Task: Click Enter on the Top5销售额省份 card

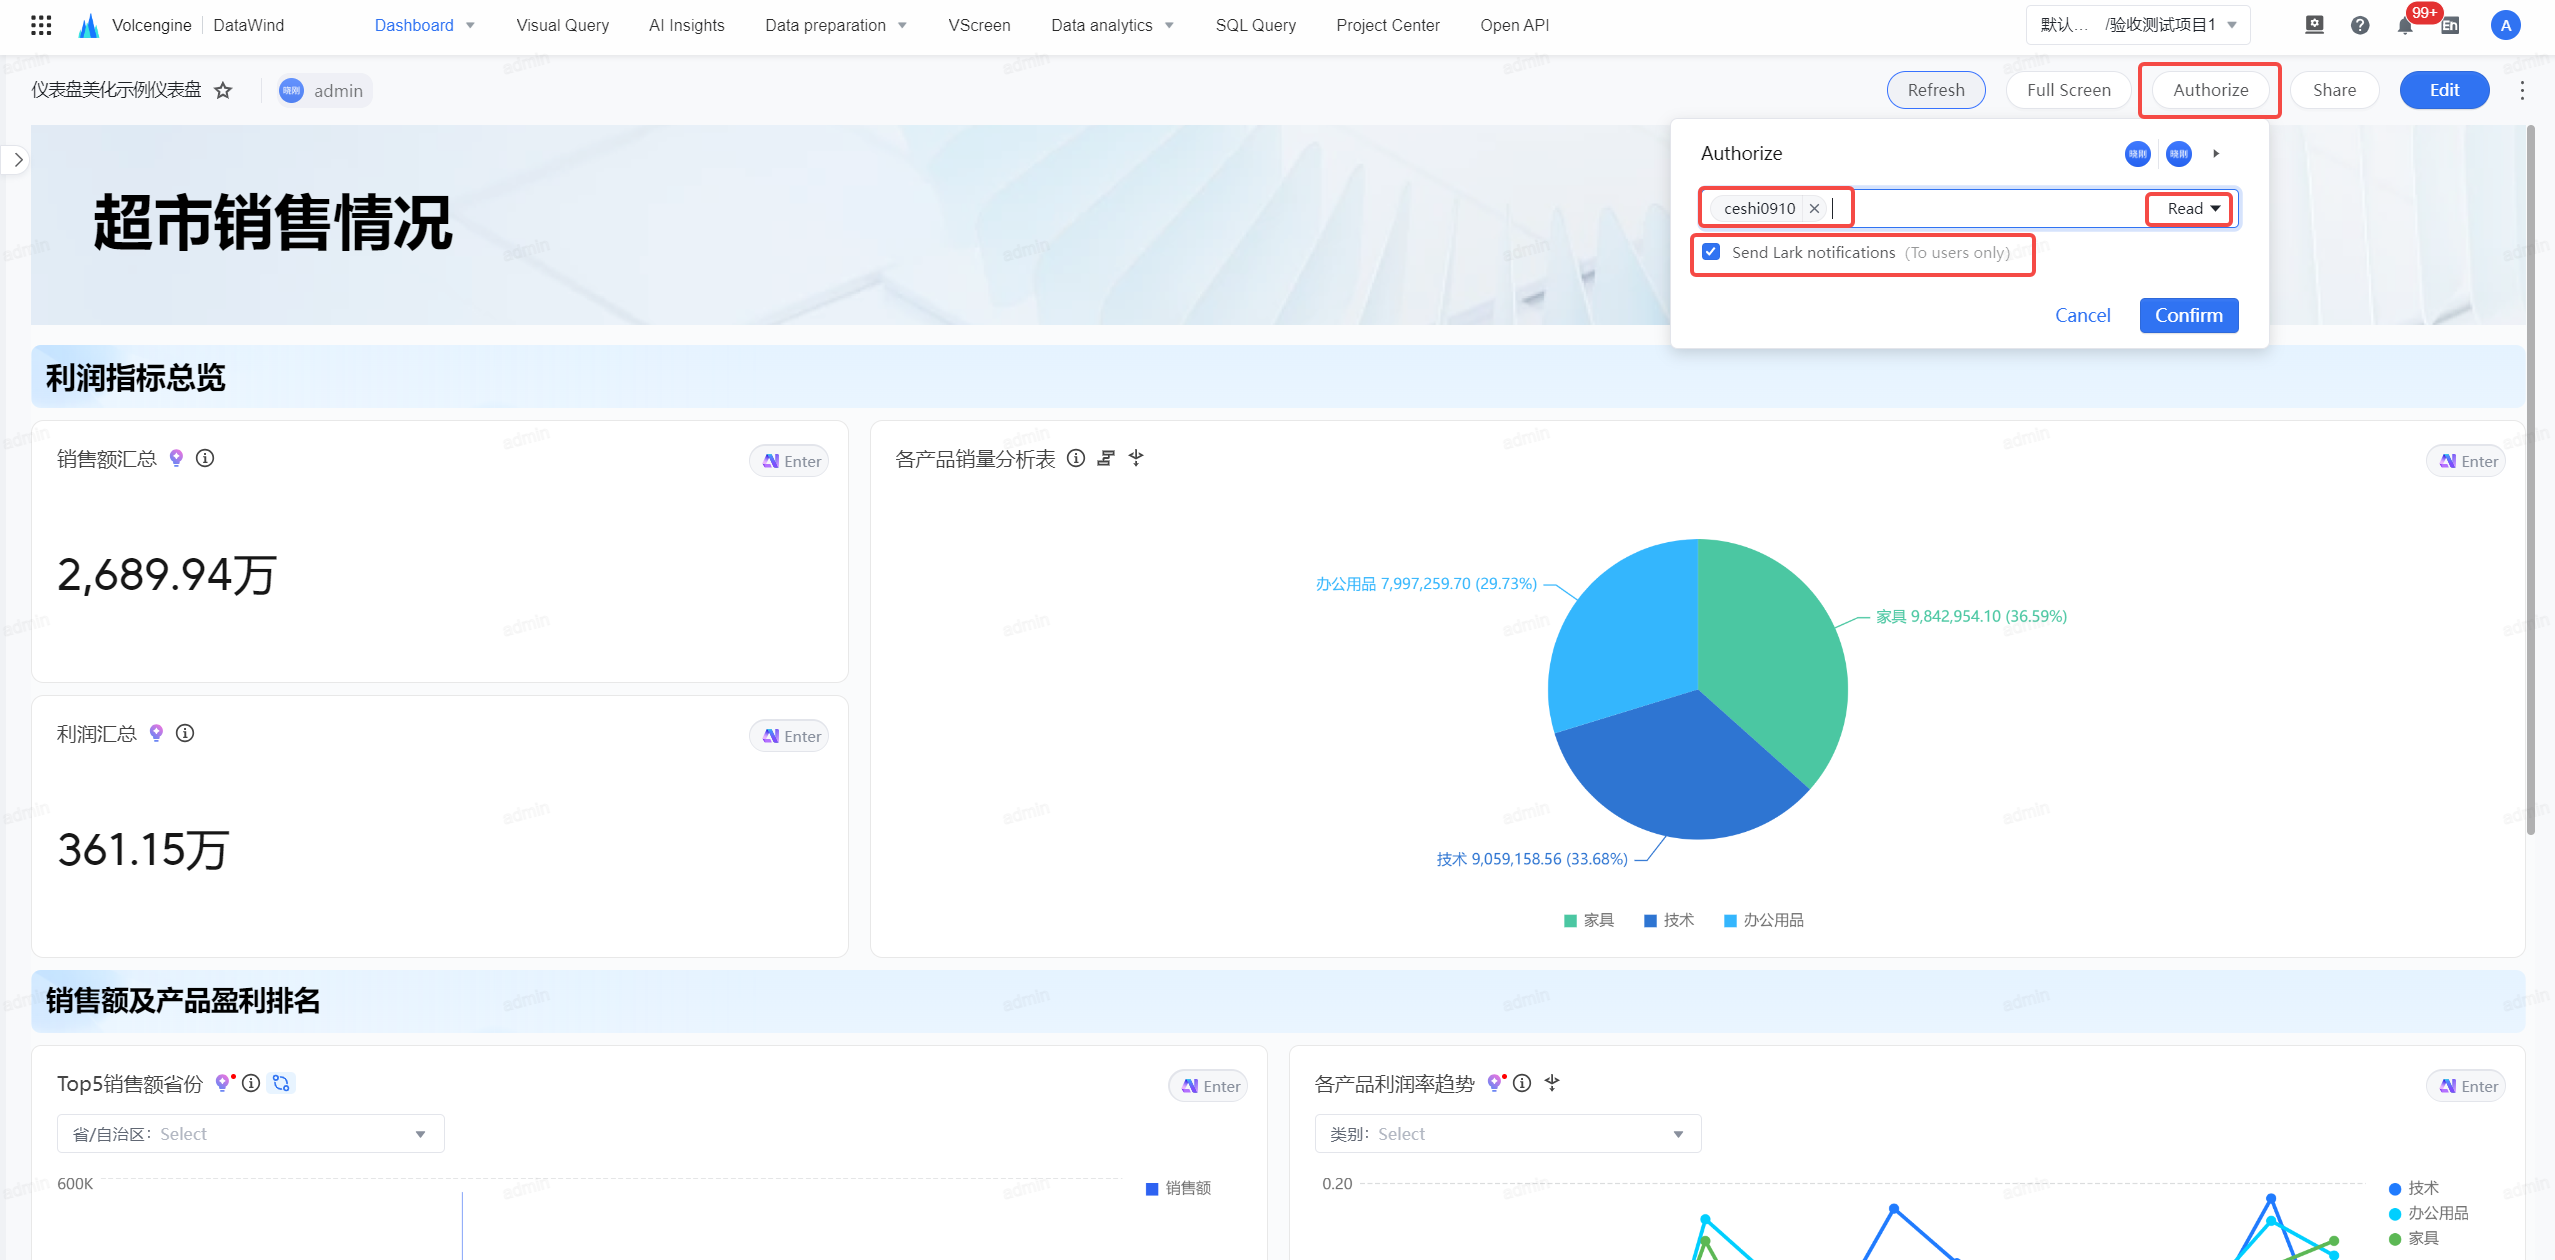Action: pyautogui.click(x=1208, y=1086)
